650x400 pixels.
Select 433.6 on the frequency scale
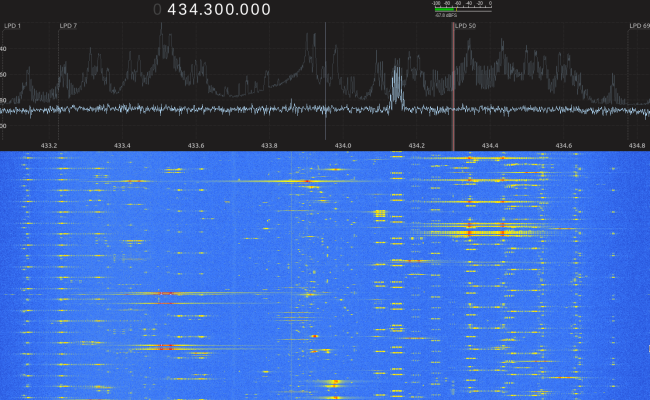[196, 145]
